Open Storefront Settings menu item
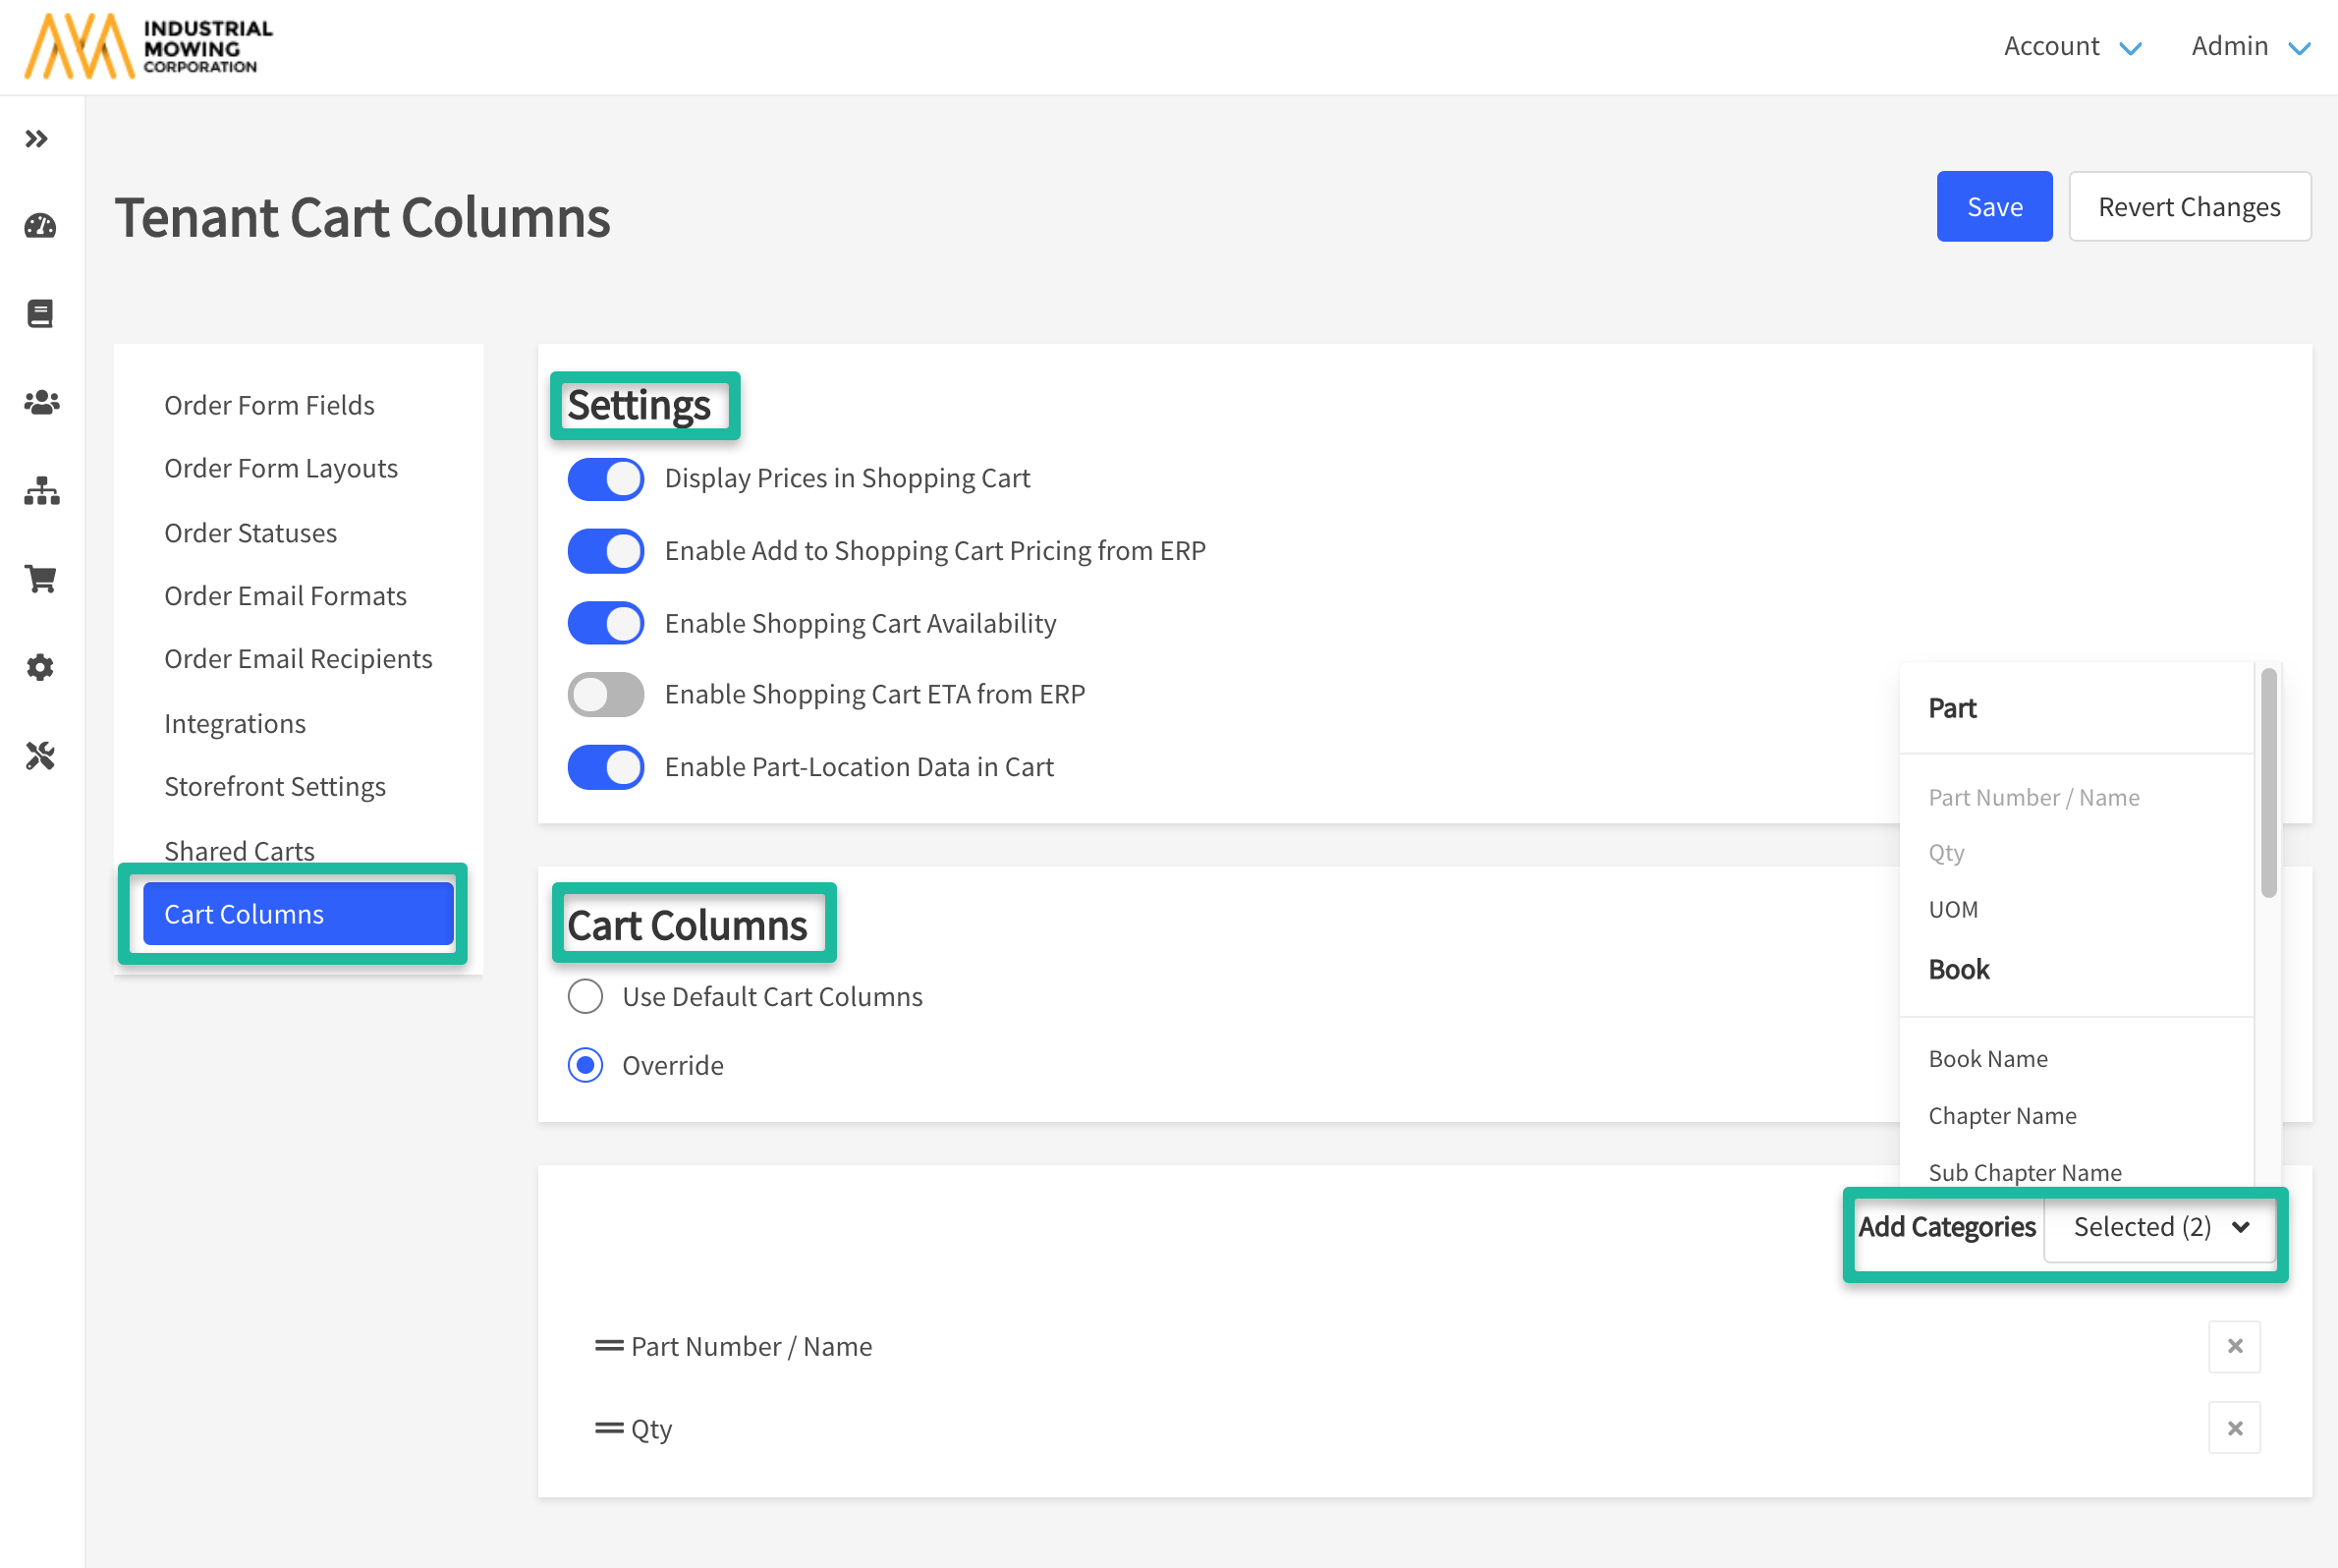 tap(274, 787)
